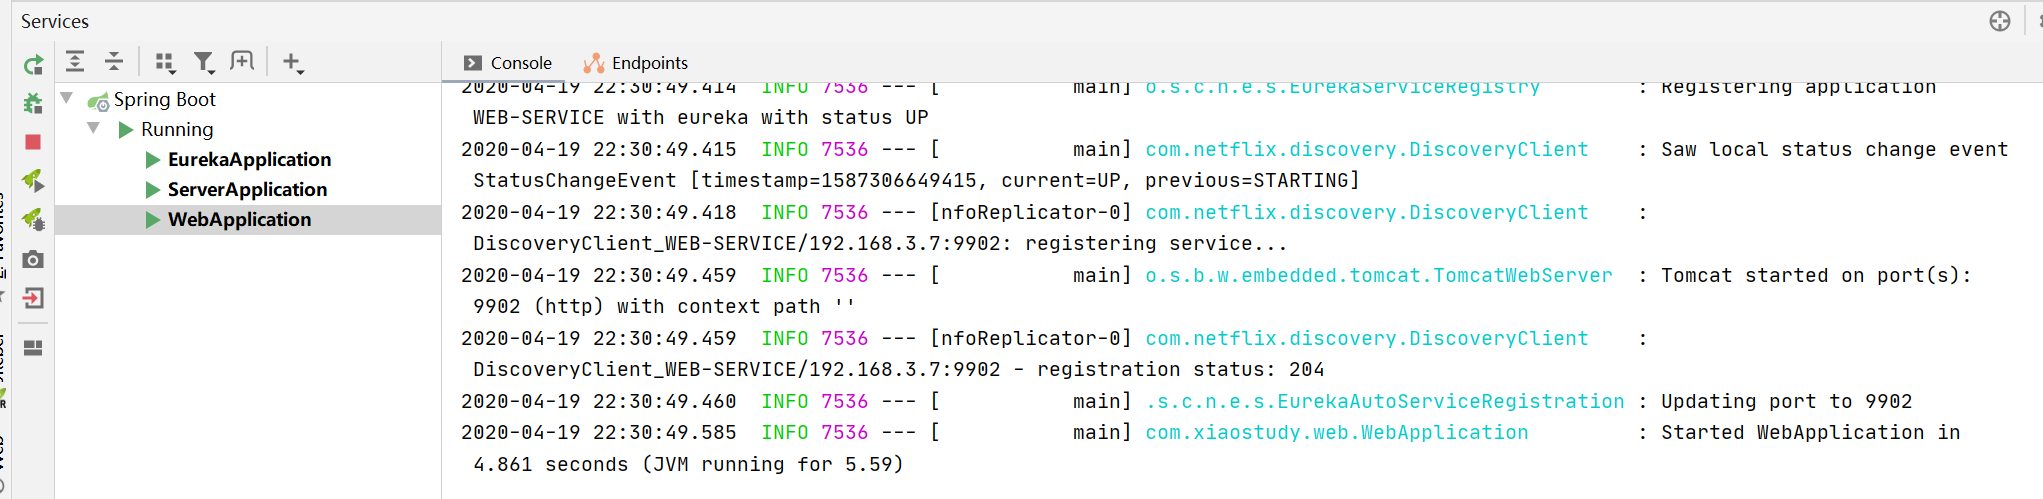This screenshot has height=499, width=2043.
Task: Click the Open in New Tab icon
Action: [x=242, y=62]
